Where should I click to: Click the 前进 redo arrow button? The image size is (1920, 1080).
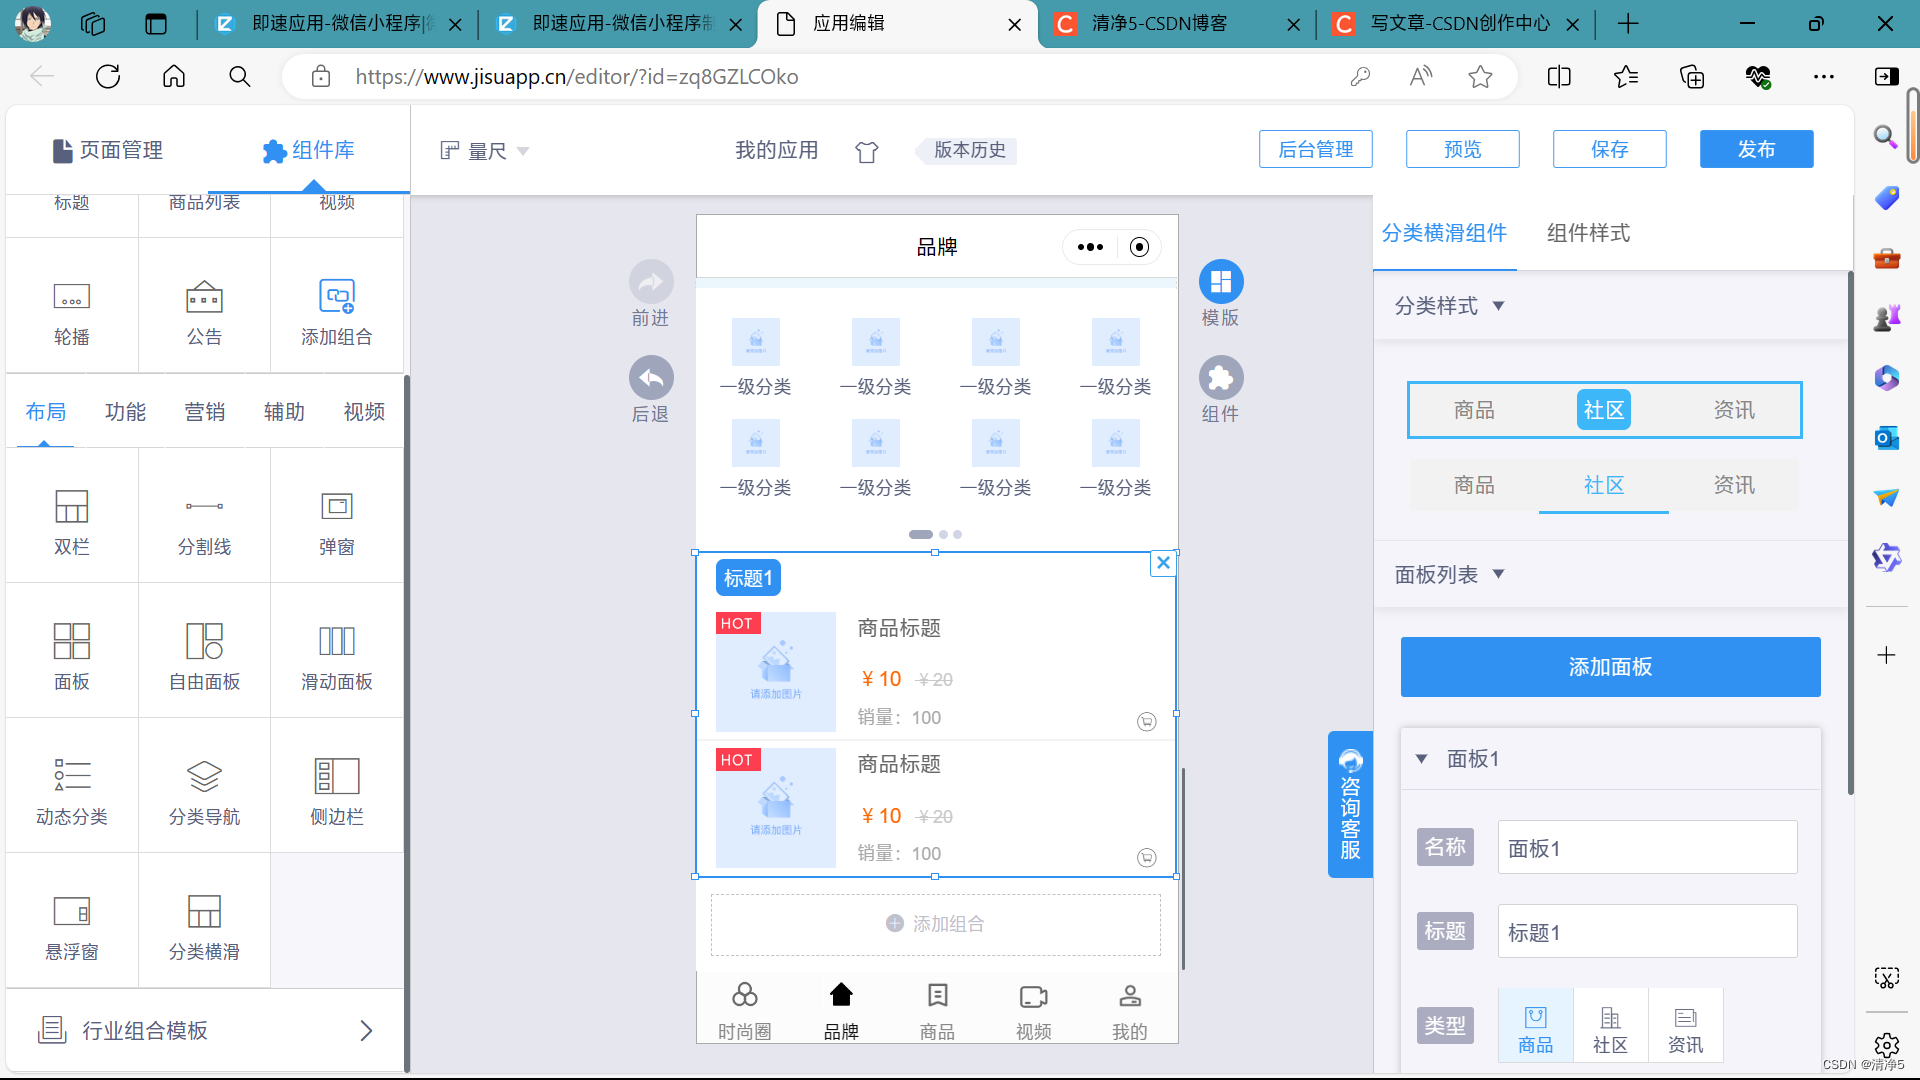tap(650, 282)
